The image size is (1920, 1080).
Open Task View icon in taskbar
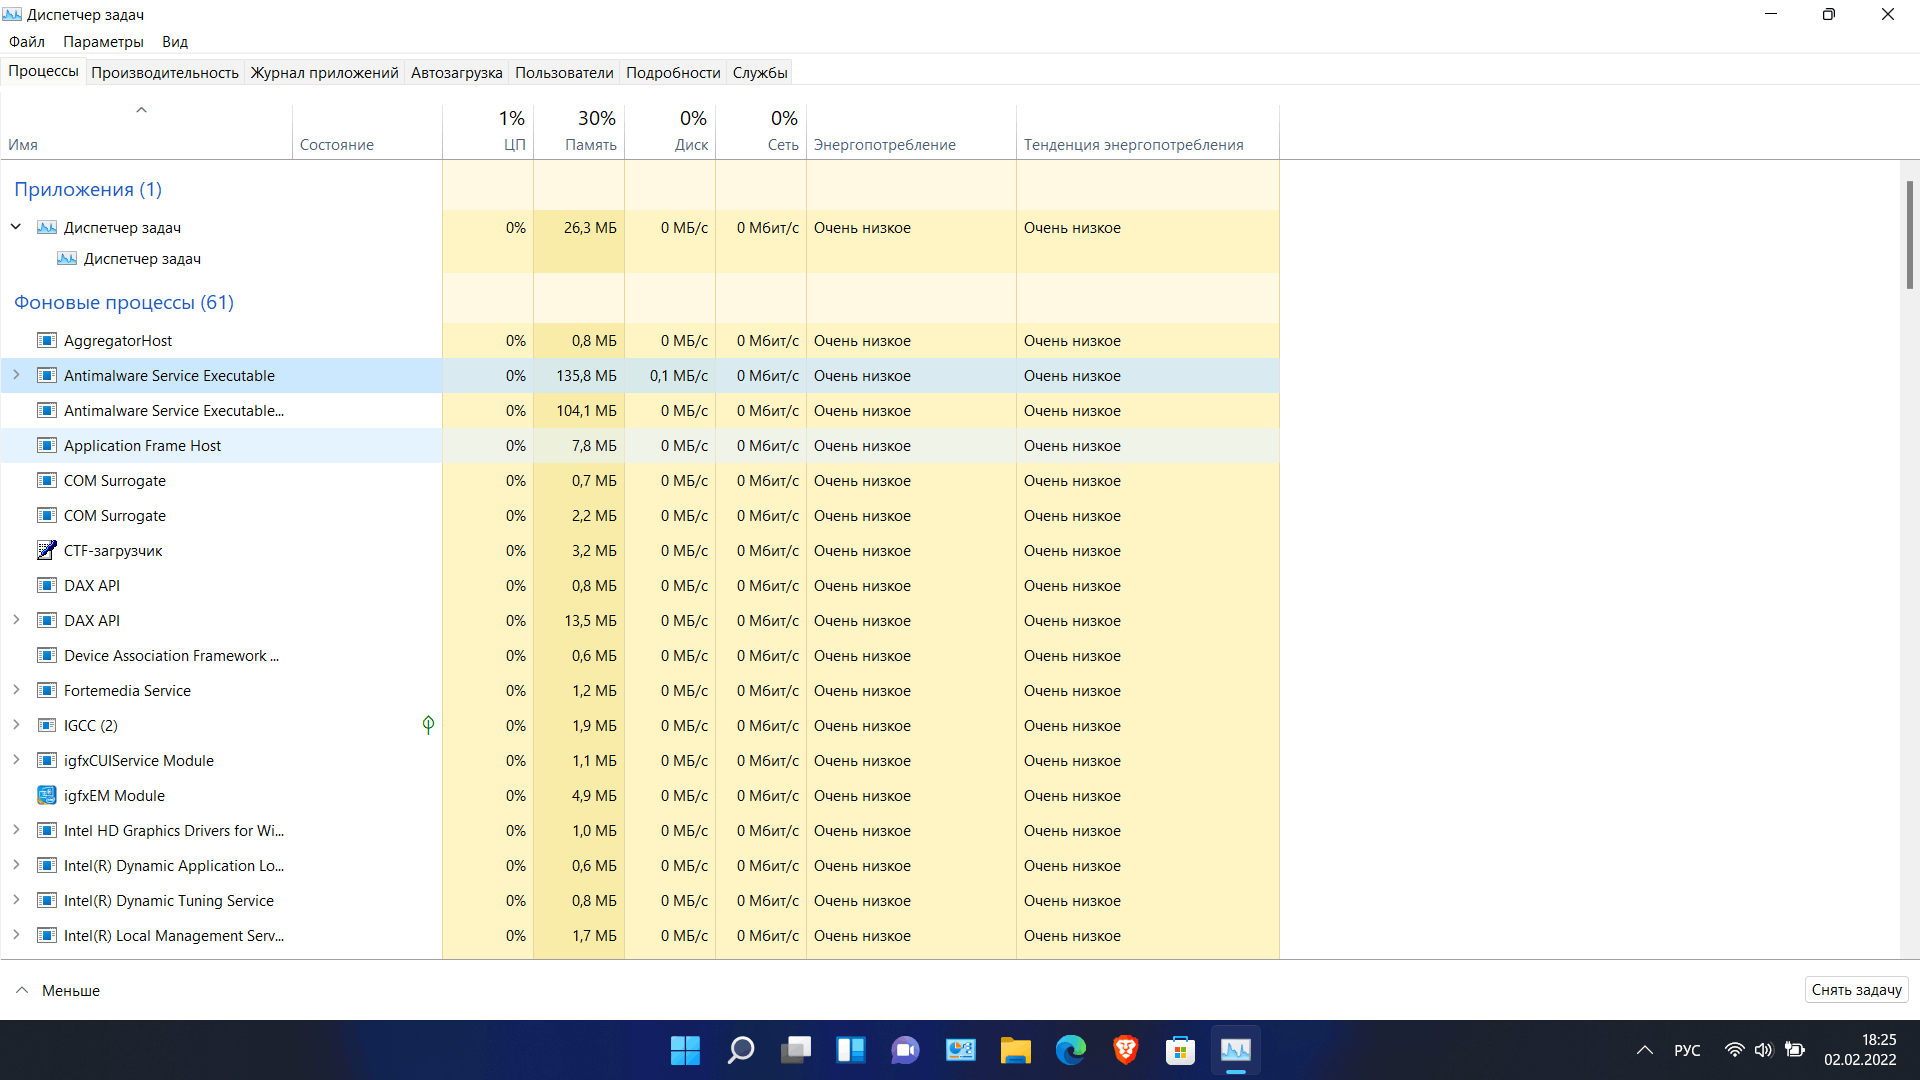click(796, 1050)
